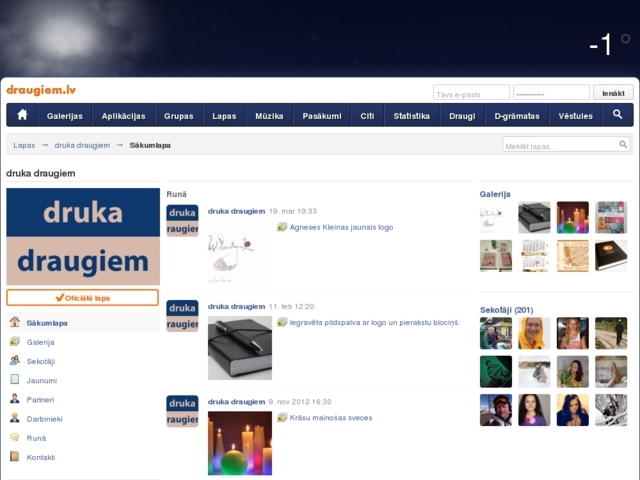
Task: Open D-grāmatas in navigation bar
Action: pos(517,116)
